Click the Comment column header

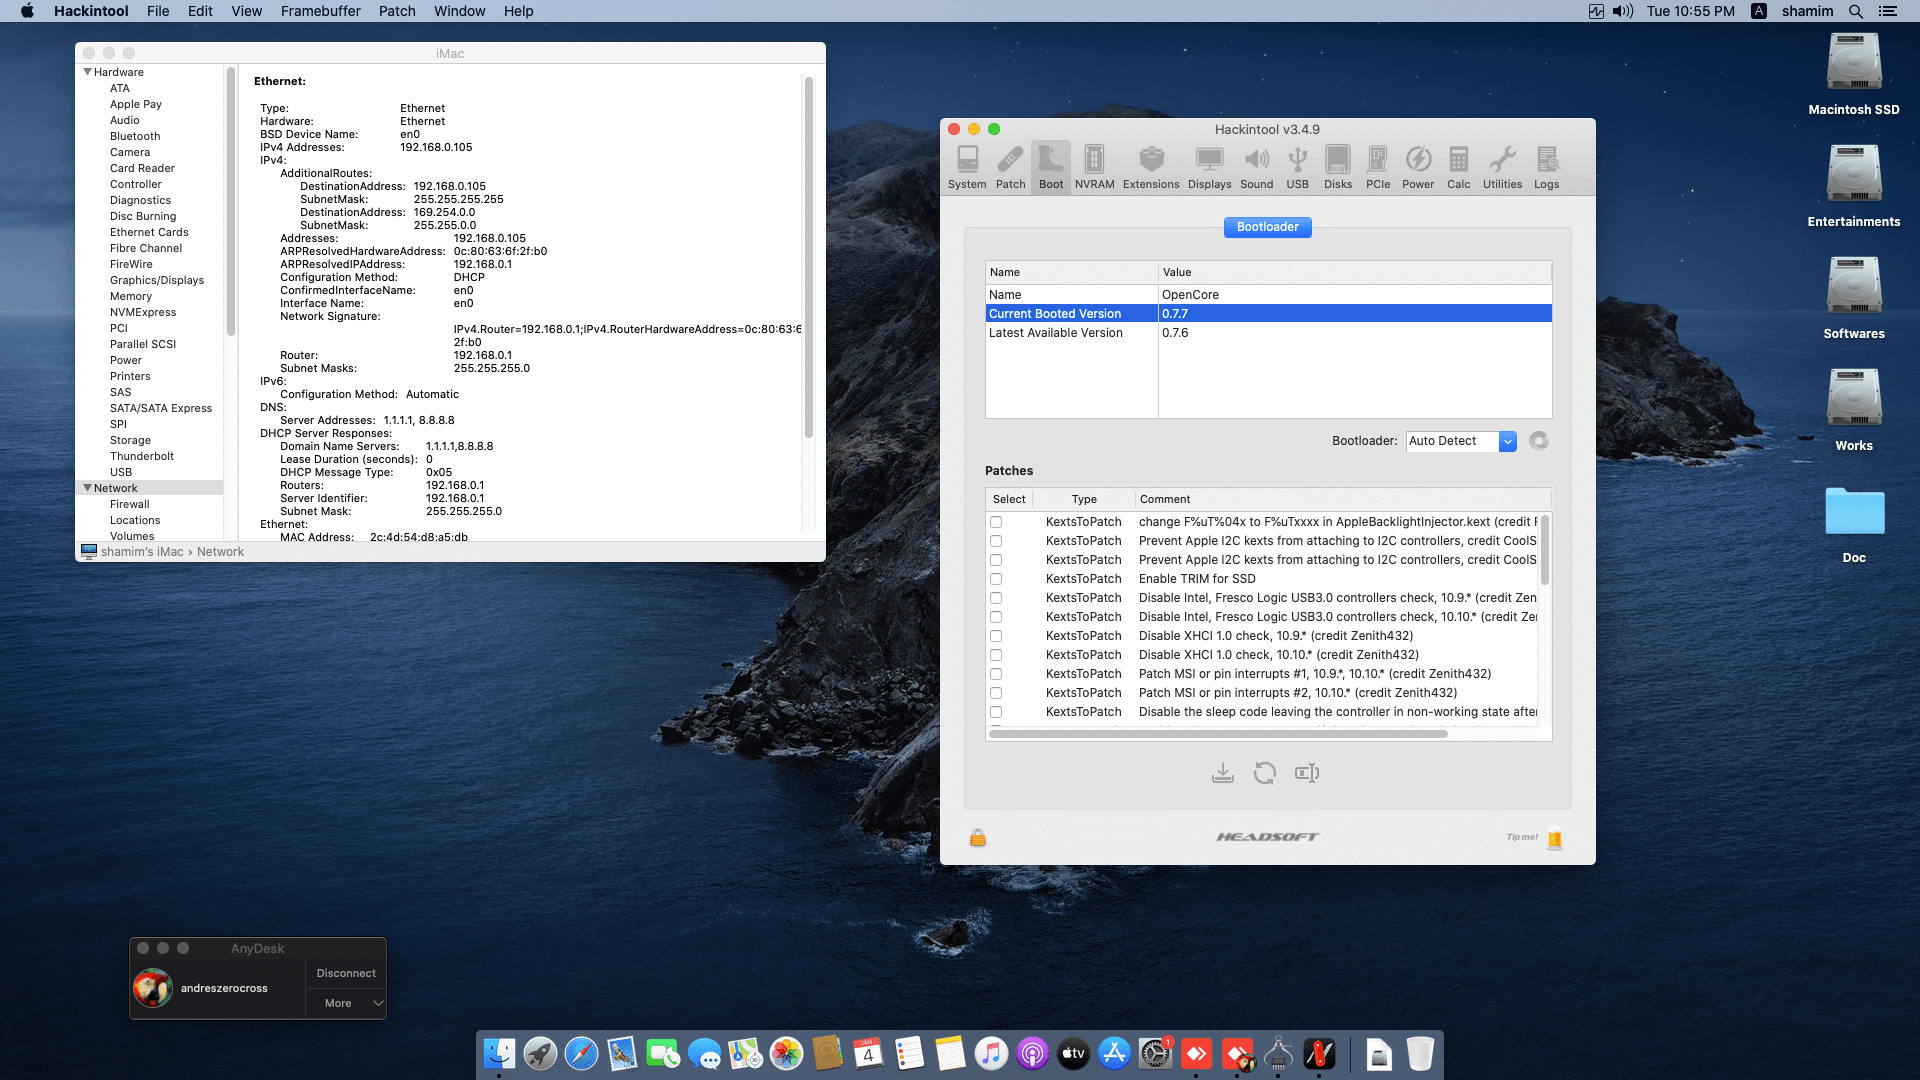pos(1343,499)
